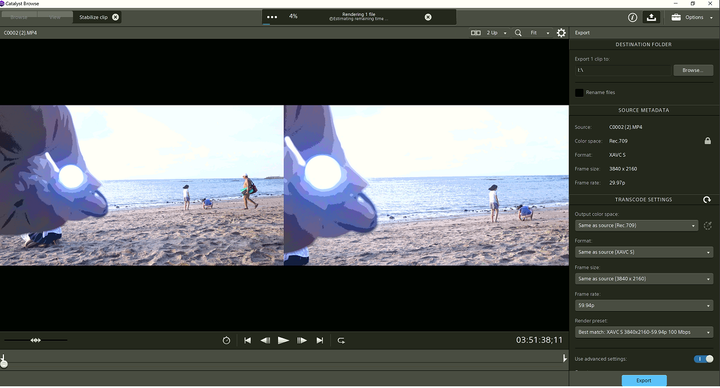Screen dimensions: 720x388
Task: Open the video preview settings gear
Action: [561, 33]
